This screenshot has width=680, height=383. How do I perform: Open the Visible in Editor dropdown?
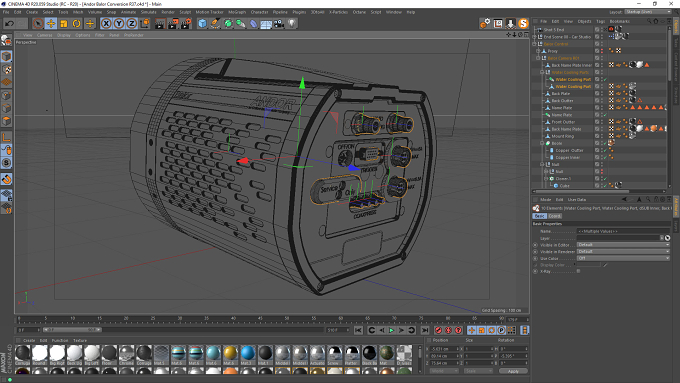[x=624, y=245]
